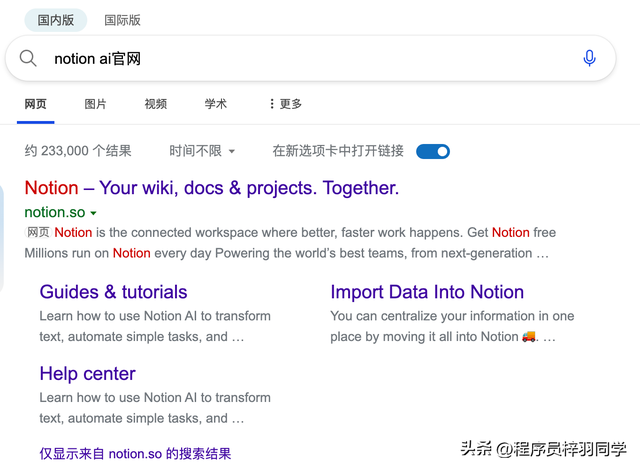Image resolution: width=640 pixels, height=470 pixels.
Task: Click the three-dot icon beside 更多
Action: pos(272,104)
